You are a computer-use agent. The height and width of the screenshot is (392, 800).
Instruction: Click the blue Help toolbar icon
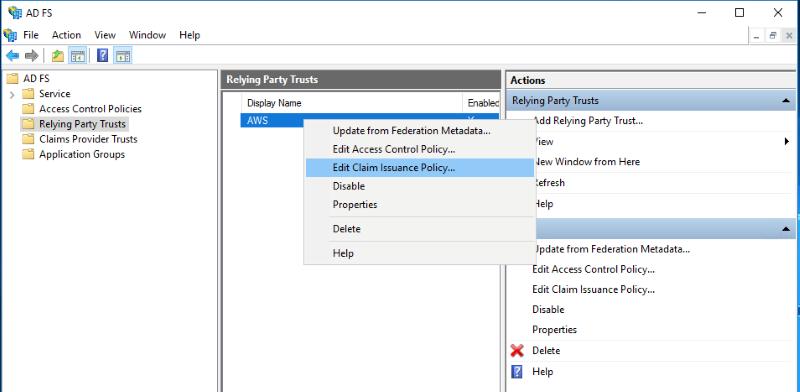pos(103,56)
